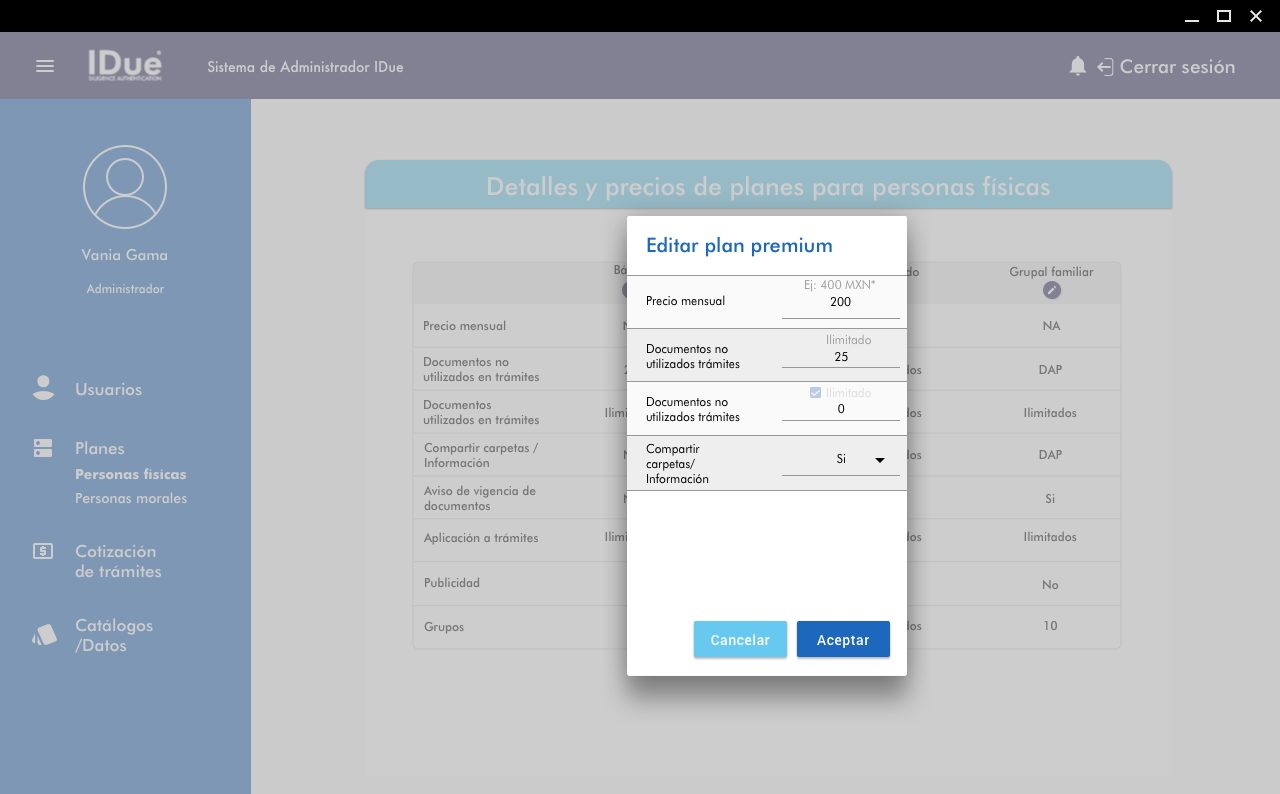The height and width of the screenshot is (794, 1280).
Task: Click the field containing 0
Action: pos(840,409)
